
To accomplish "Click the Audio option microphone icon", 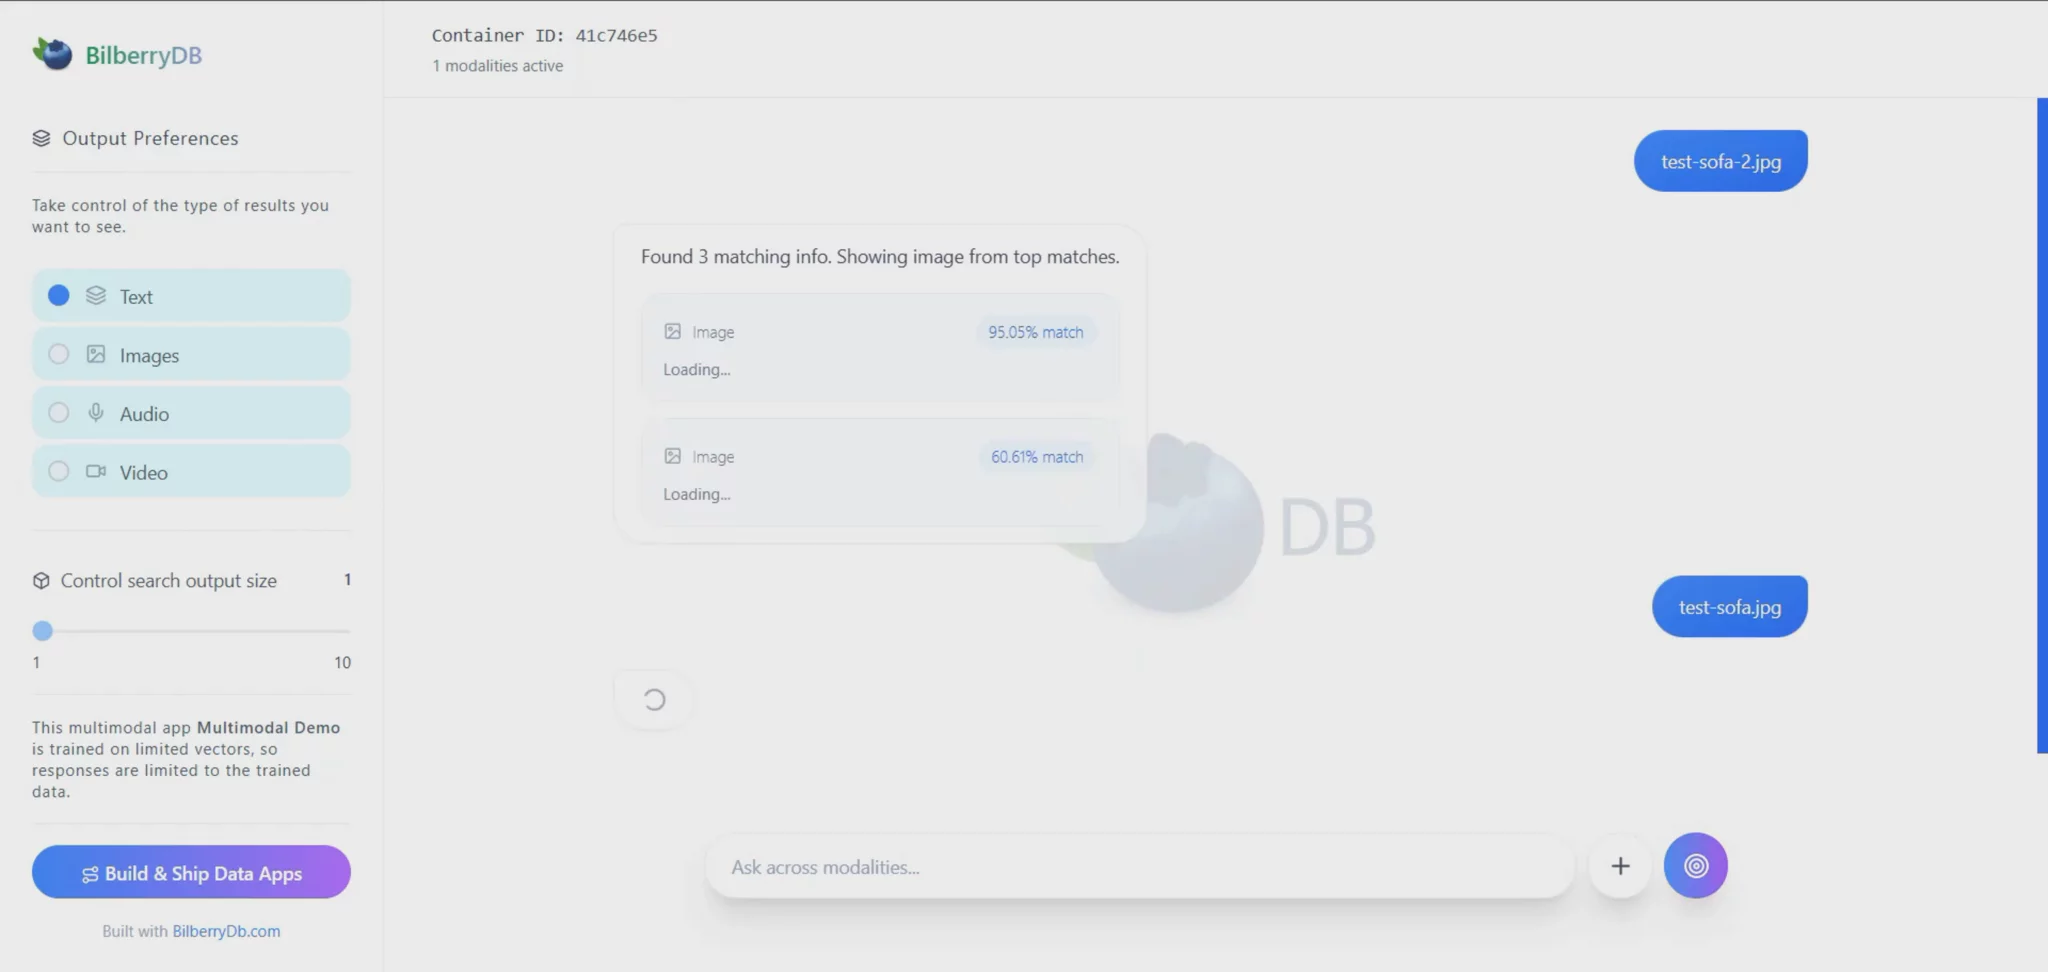I will [96, 413].
